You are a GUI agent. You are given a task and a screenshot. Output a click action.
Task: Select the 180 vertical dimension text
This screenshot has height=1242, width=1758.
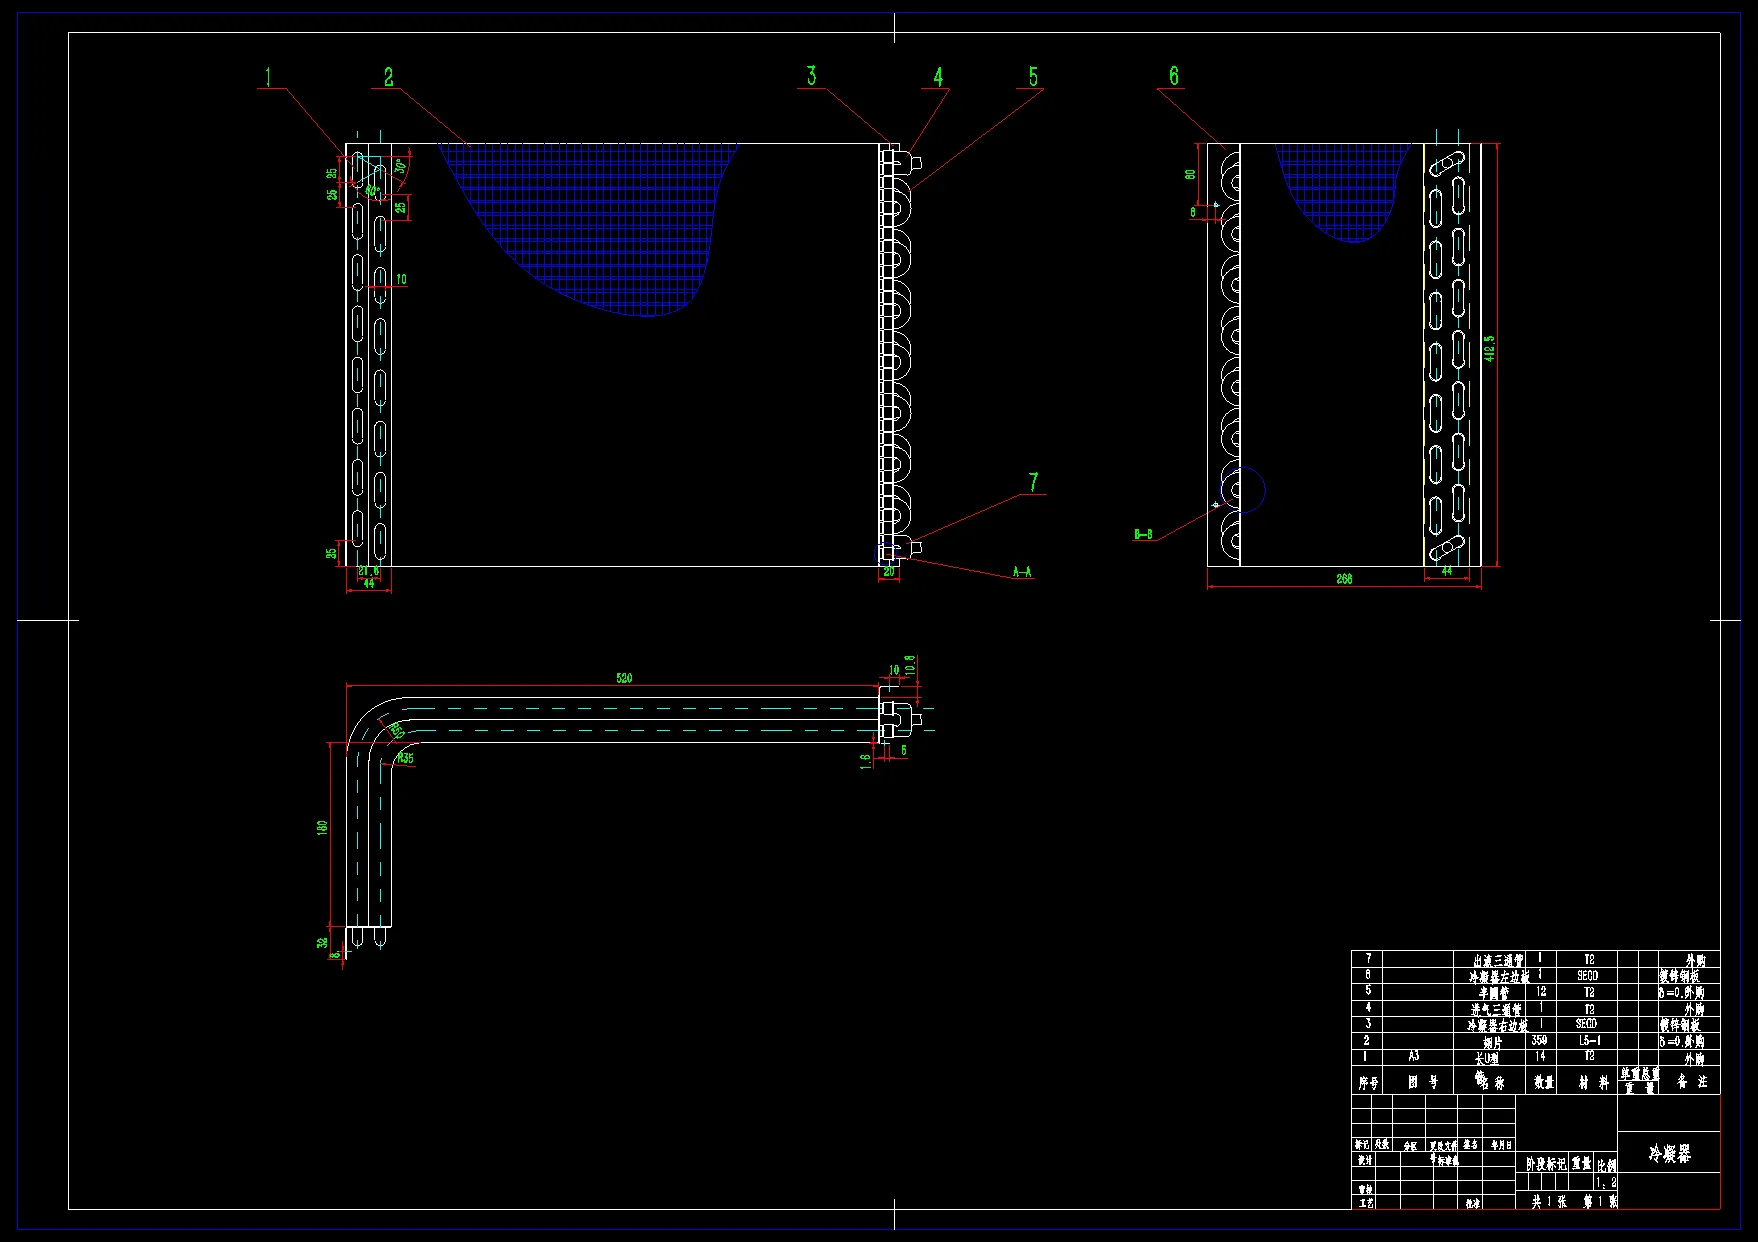pos(322,828)
